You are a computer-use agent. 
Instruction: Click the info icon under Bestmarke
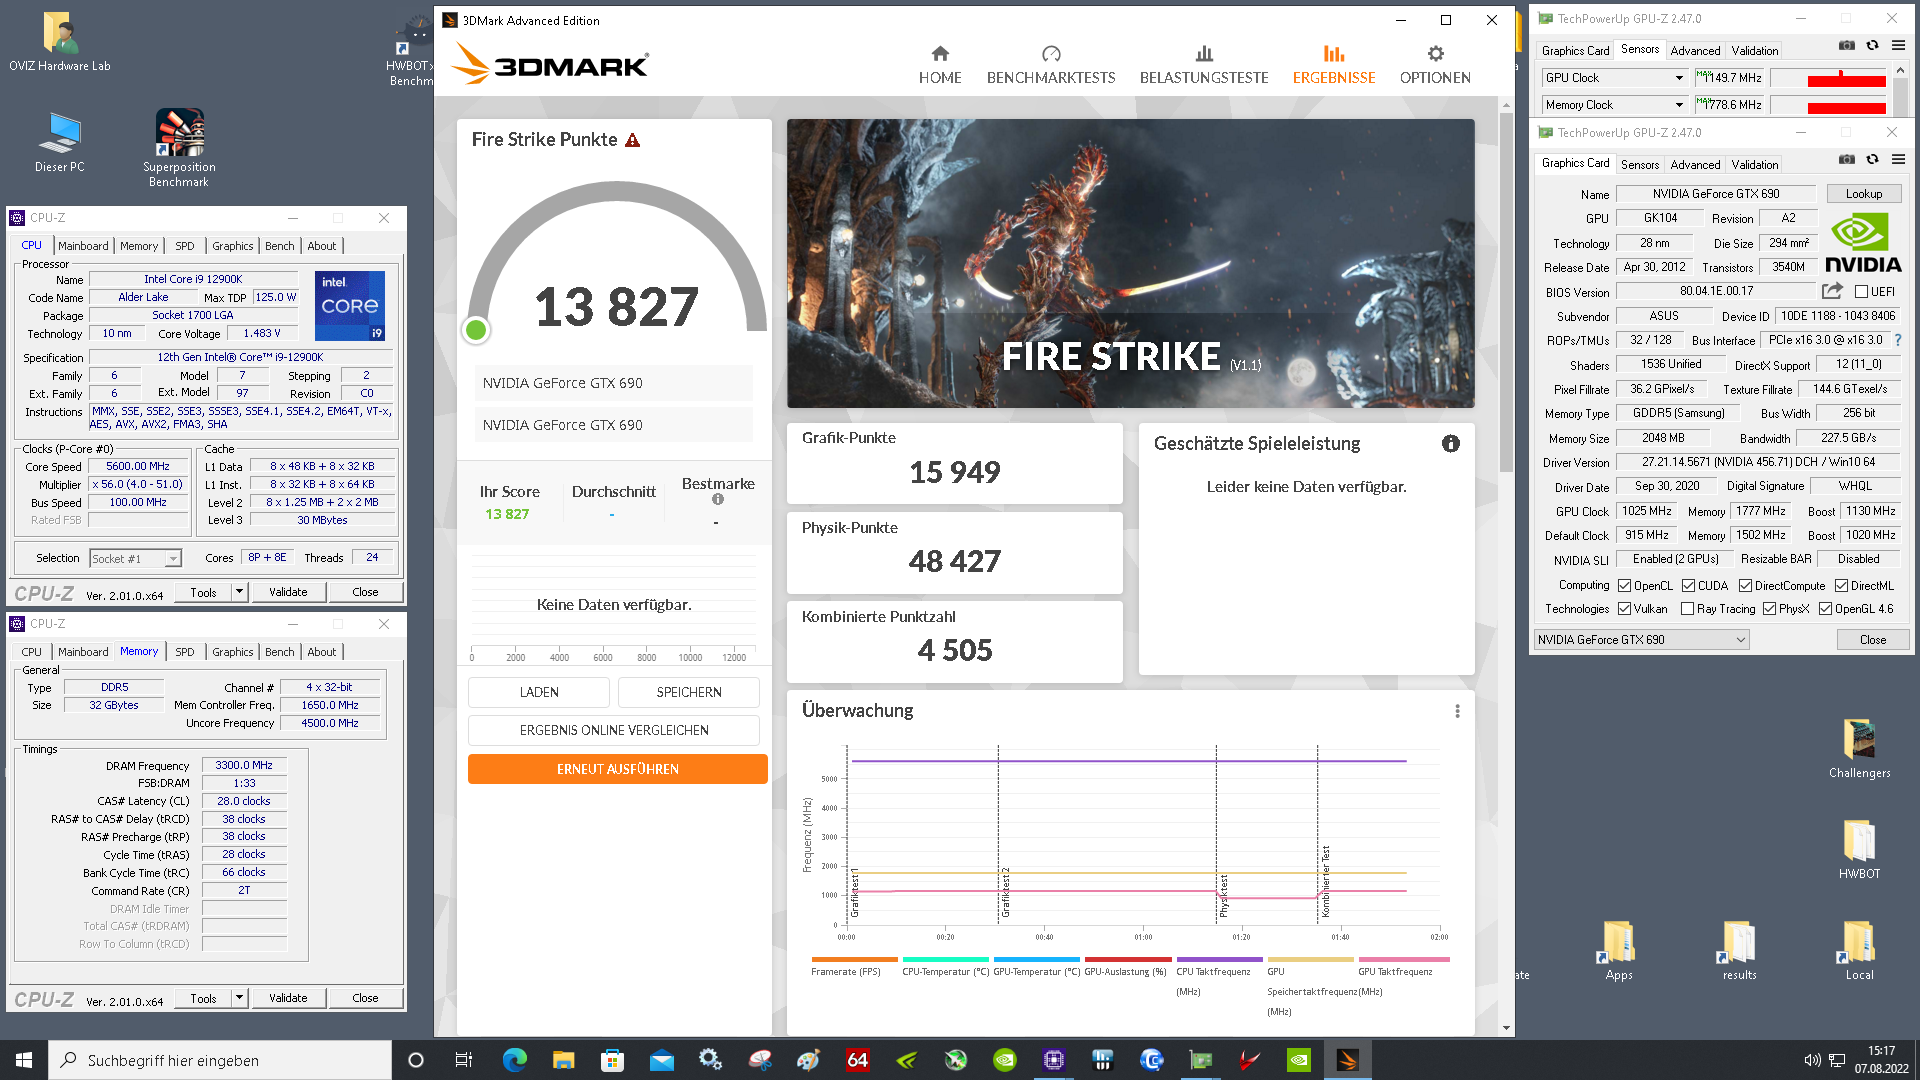[717, 499]
